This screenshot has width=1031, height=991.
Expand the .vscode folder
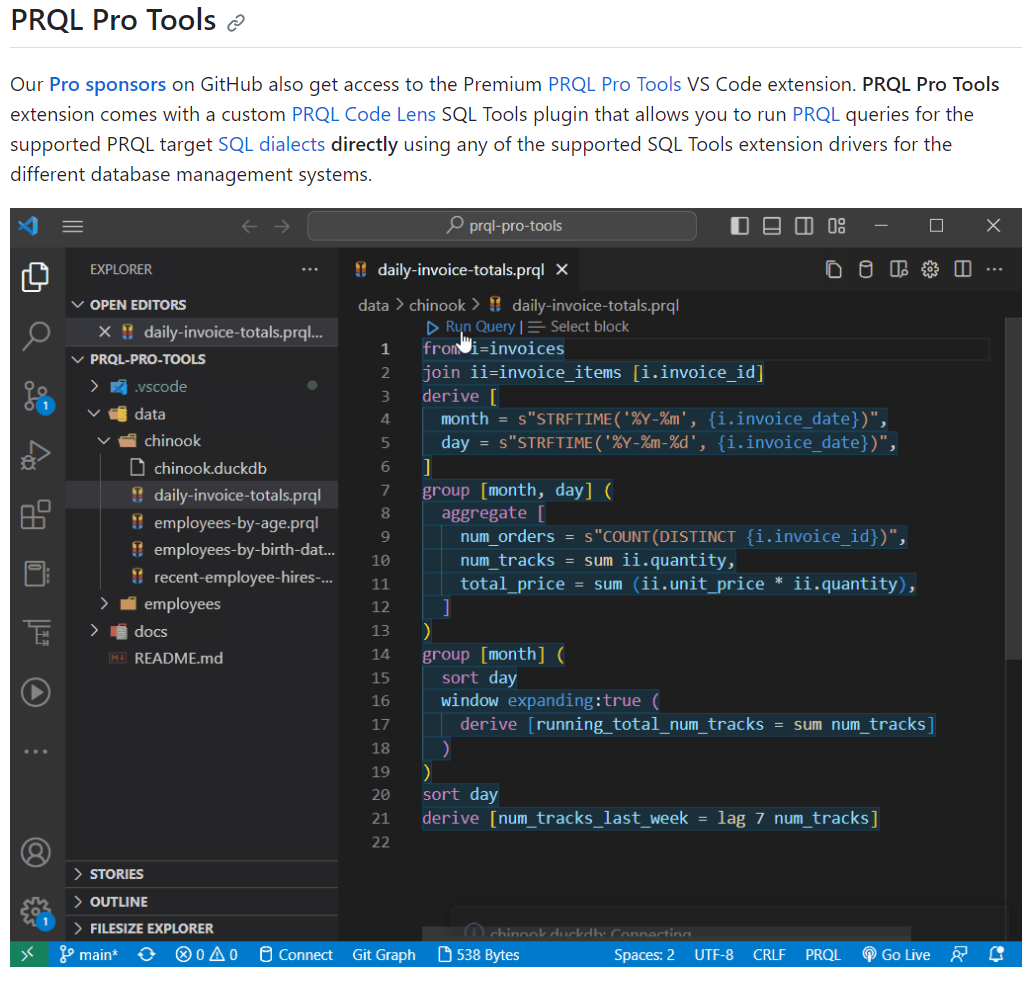click(94, 386)
